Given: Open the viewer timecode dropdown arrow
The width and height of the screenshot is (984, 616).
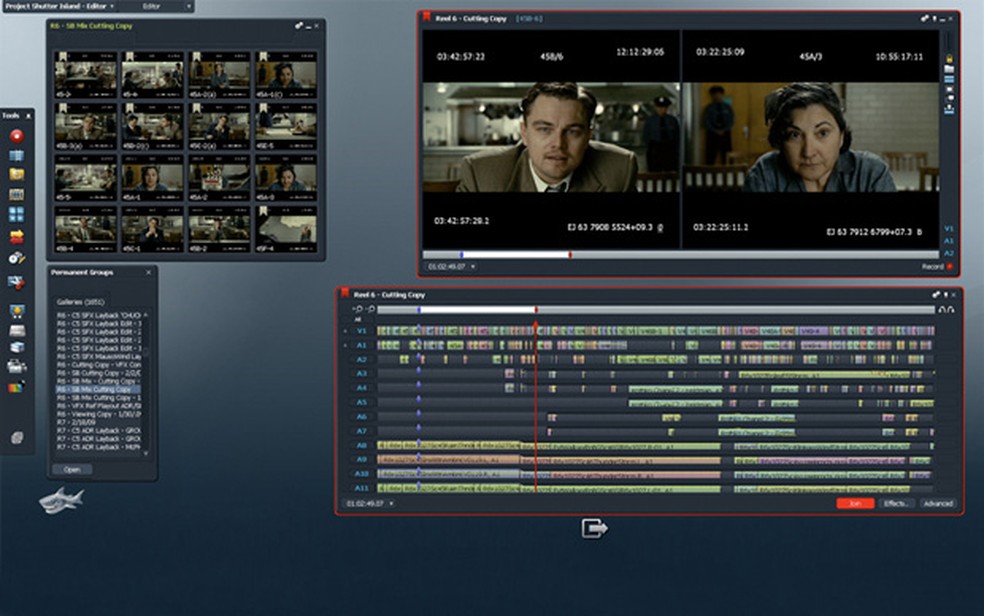Looking at the screenshot, I should pyautogui.click(x=473, y=267).
